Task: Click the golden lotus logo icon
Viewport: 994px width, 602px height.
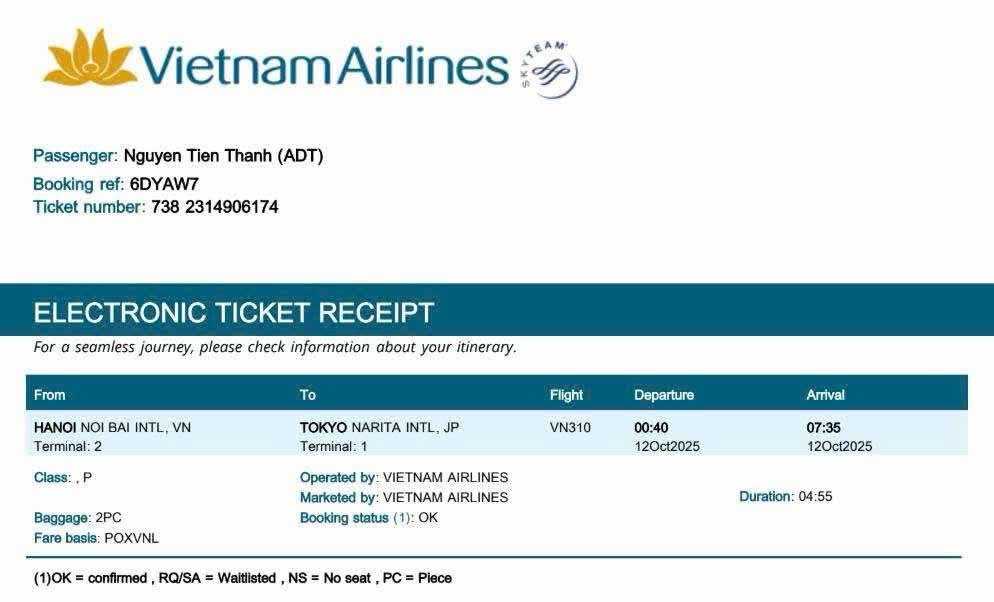Action: click(x=89, y=59)
